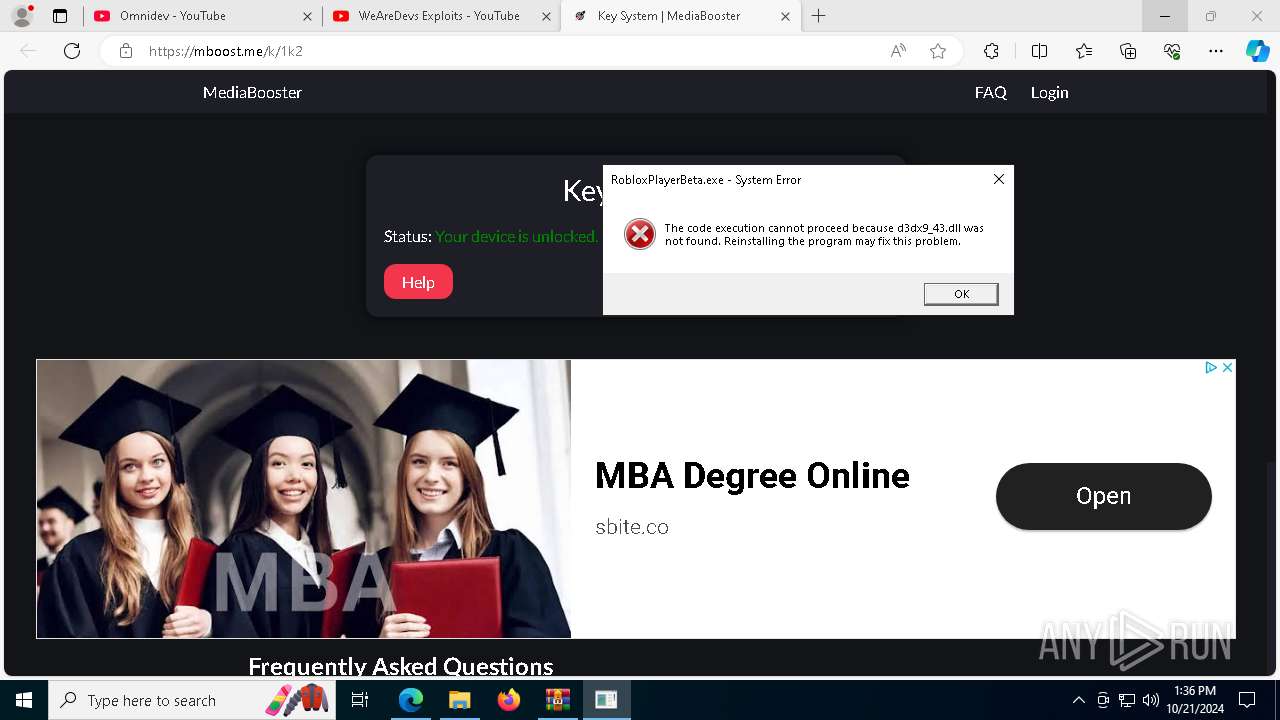Click the green "Your device is unlocked." status text
The height and width of the screenshot is (720, 1280).
click(516, 237)
